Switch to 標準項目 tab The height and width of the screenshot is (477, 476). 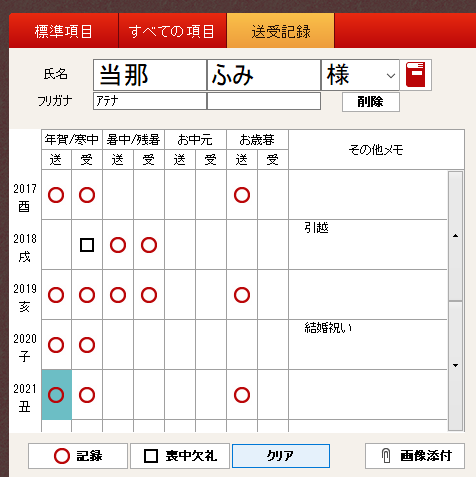click(x=64, y=32)
